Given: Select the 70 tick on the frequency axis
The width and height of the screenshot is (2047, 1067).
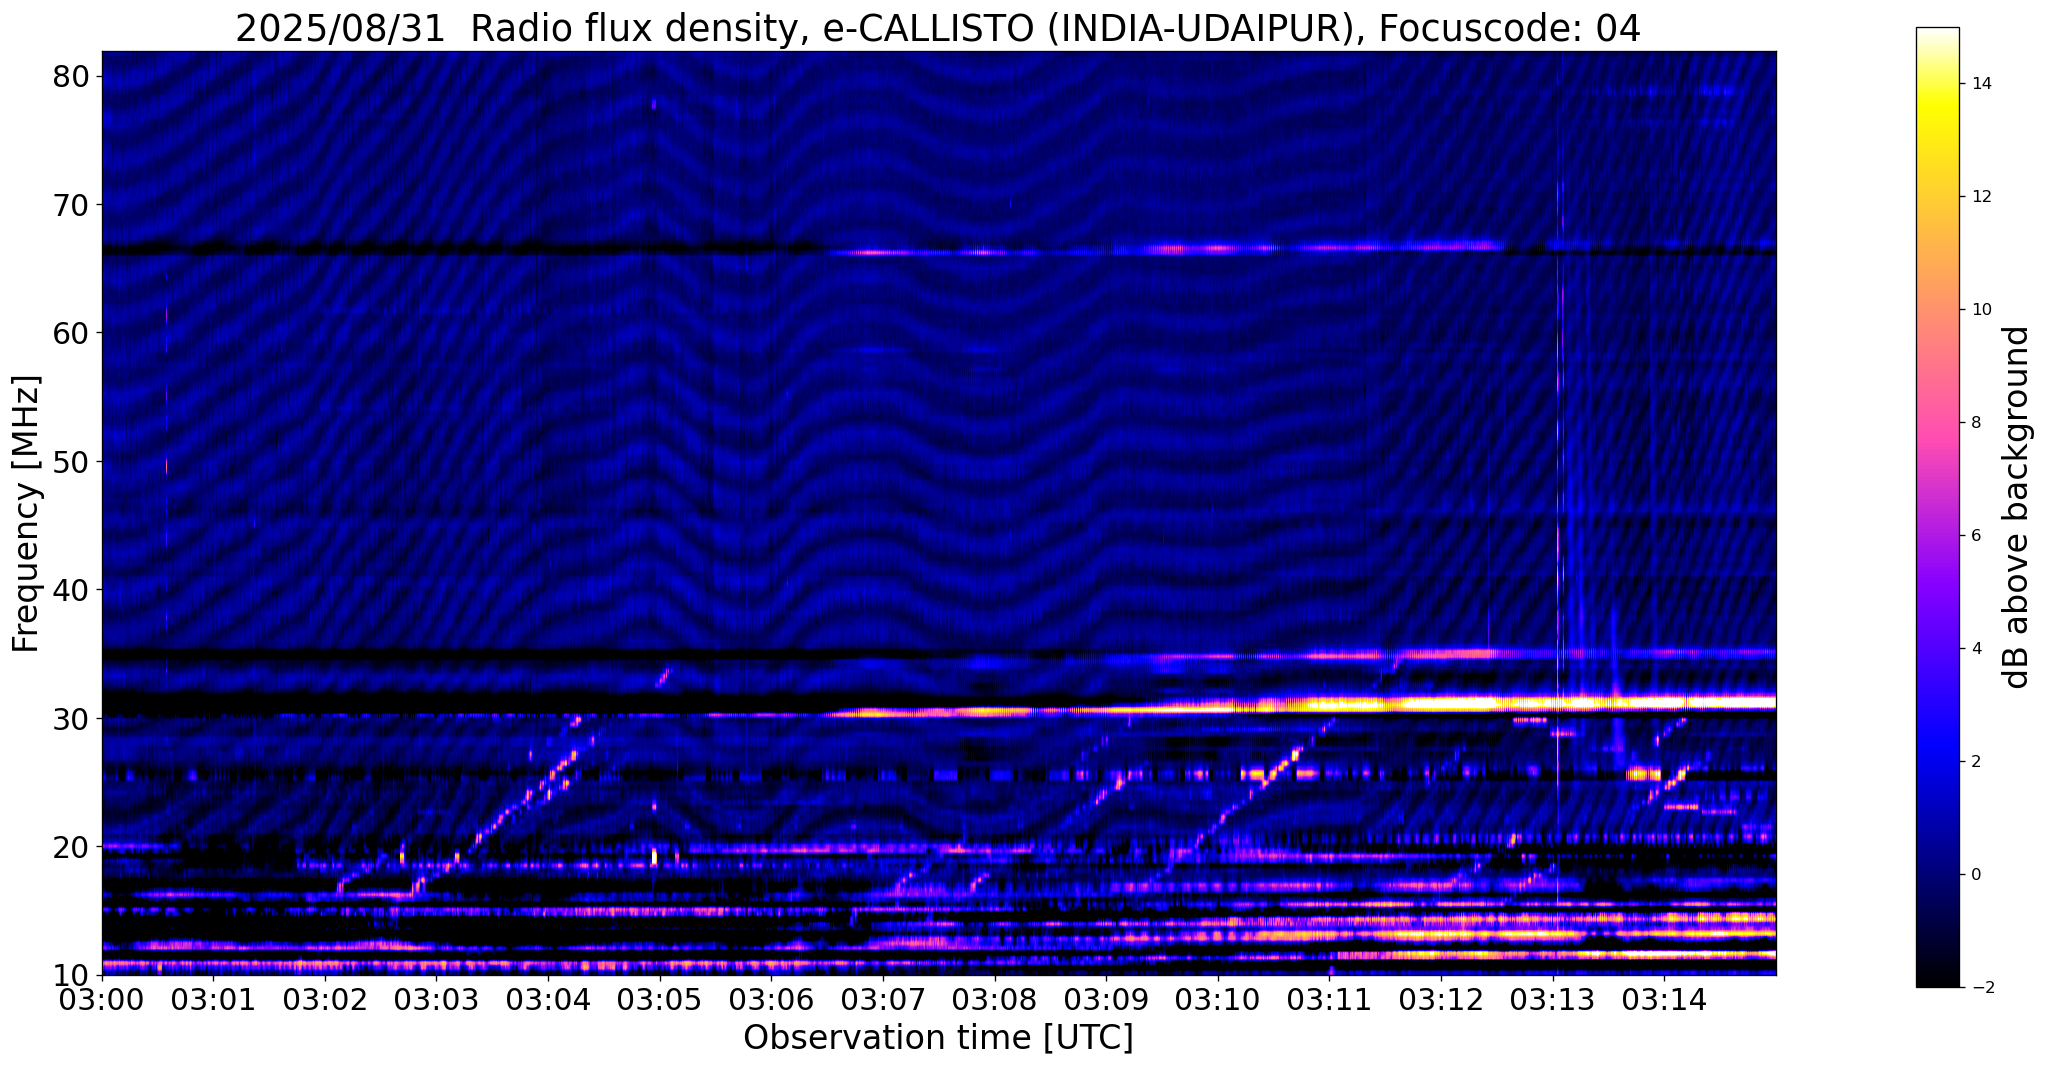Looking at the screenshot, I should [x=70, y=205].
